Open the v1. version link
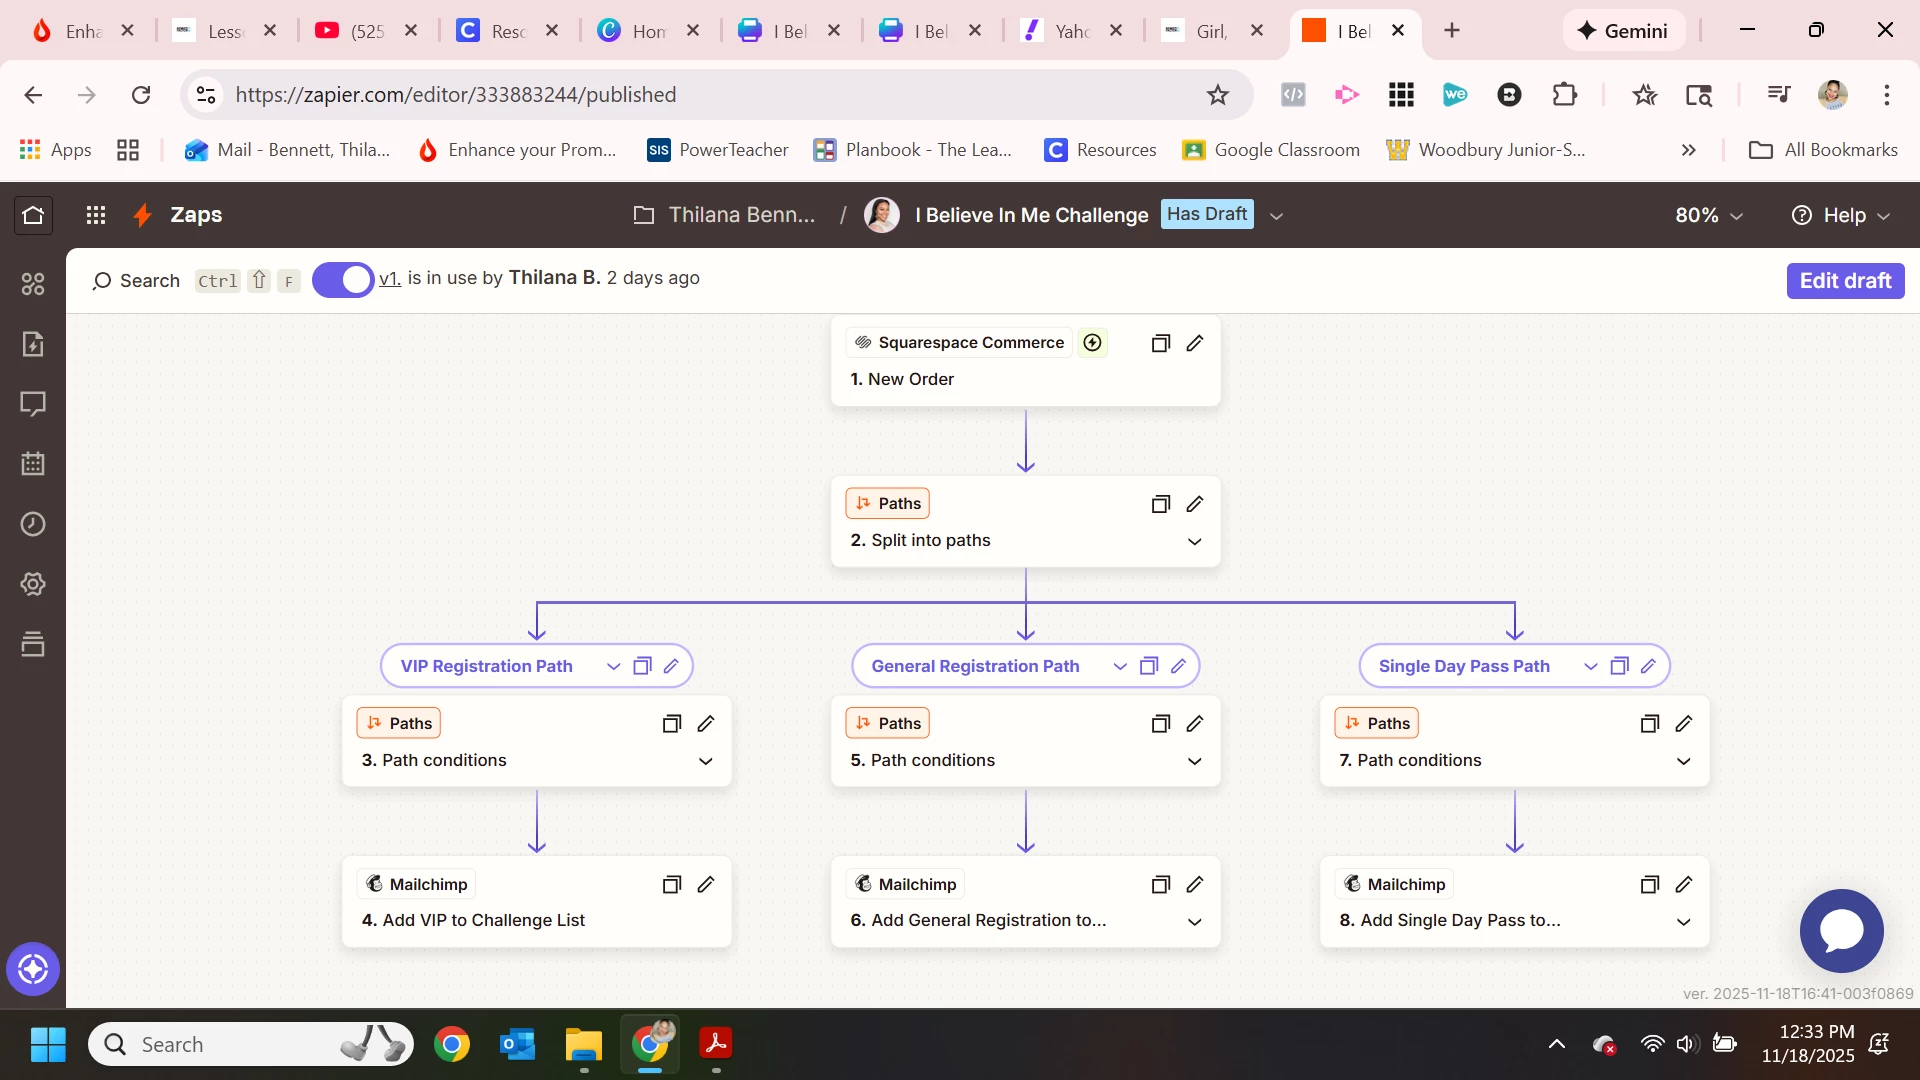Image resolution: width=1920 pixels, height=1080 pixels. pyautogui.click(x=389, y=278)
